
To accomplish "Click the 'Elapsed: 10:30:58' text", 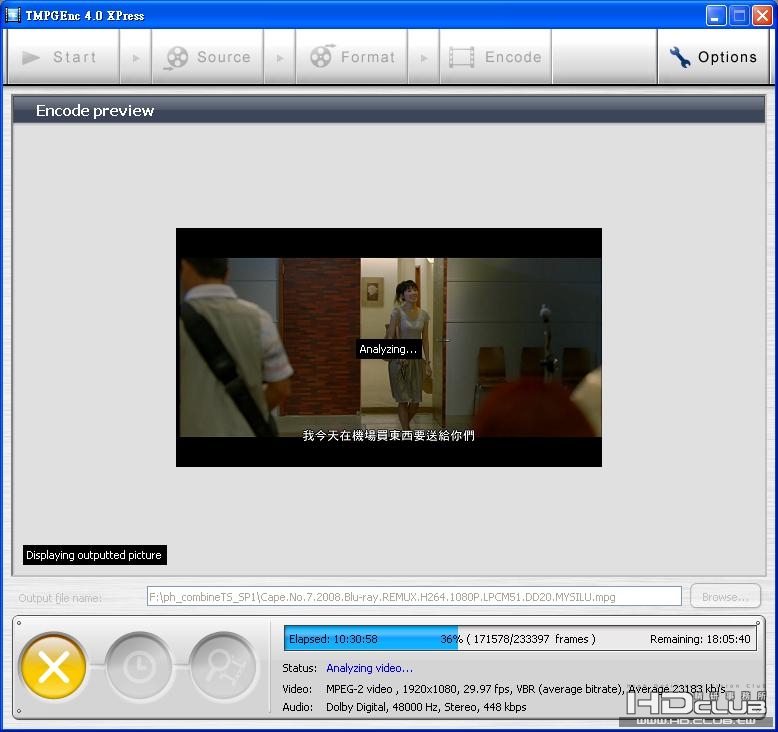I will tap(333, 639).
